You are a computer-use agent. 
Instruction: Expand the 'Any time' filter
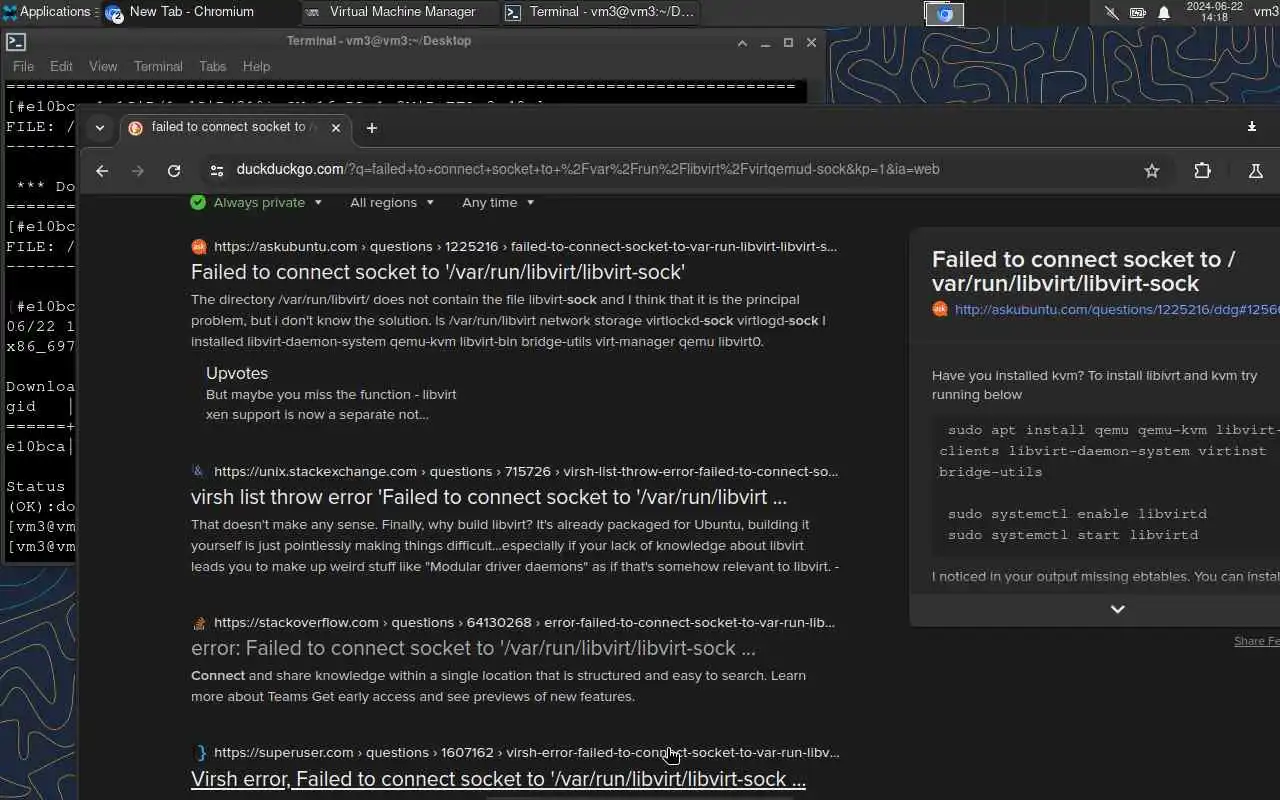pyautogui.click(x=498, y=202)
